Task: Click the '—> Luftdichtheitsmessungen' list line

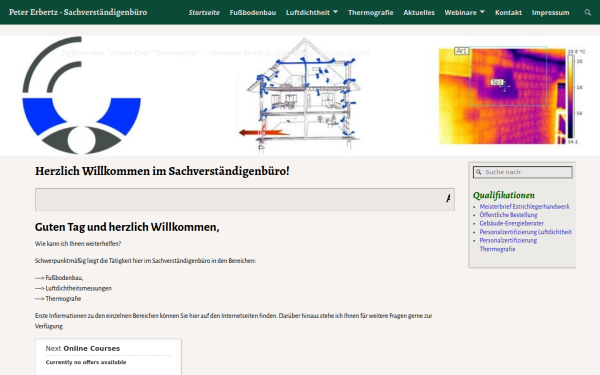Action: point(73,288)
